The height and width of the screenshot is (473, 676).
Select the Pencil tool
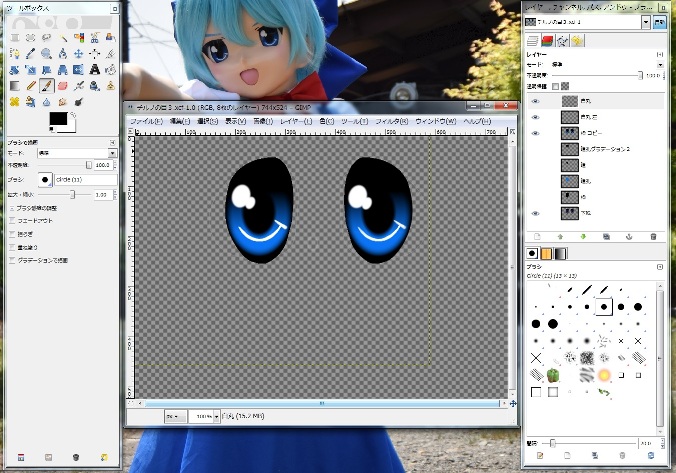click(31, 86)
